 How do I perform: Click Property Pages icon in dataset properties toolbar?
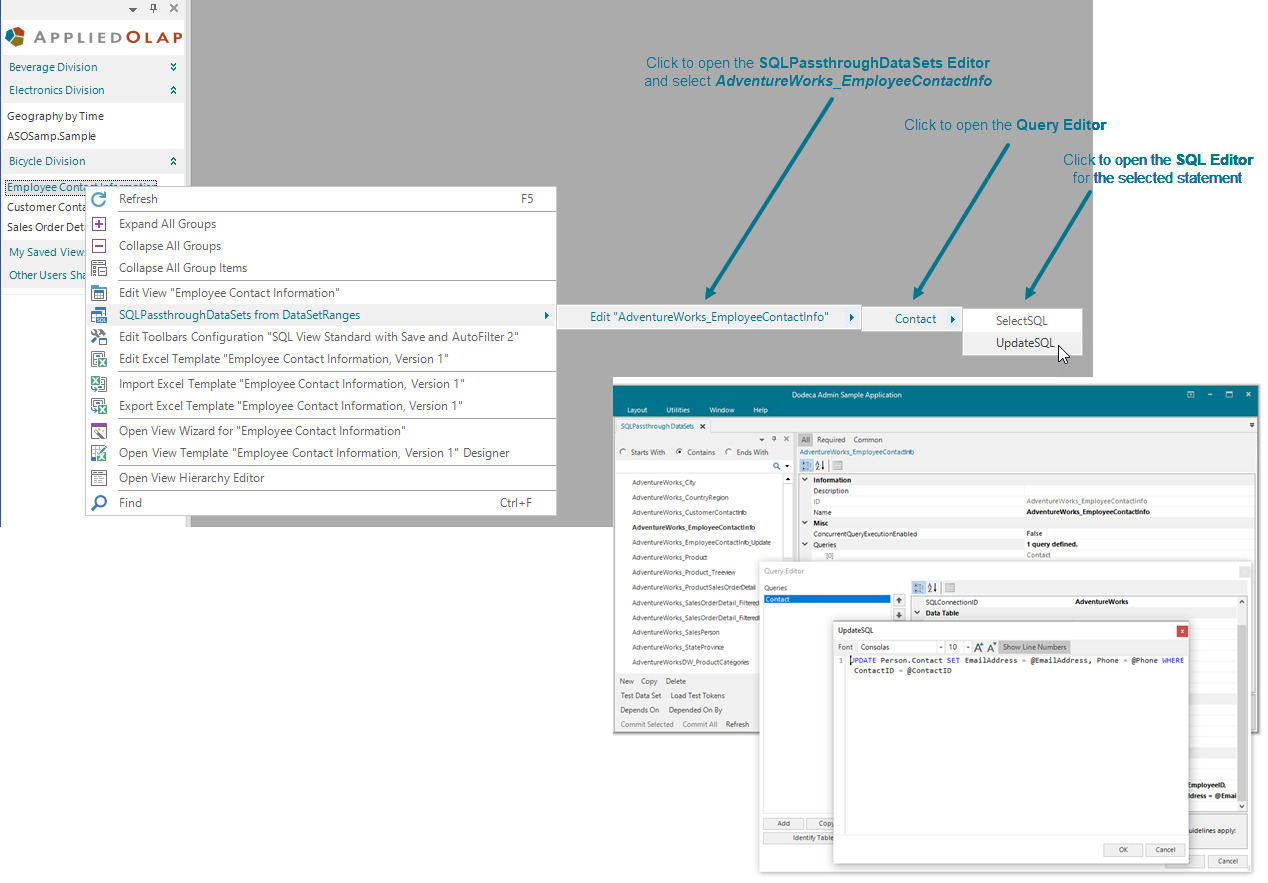837,465
